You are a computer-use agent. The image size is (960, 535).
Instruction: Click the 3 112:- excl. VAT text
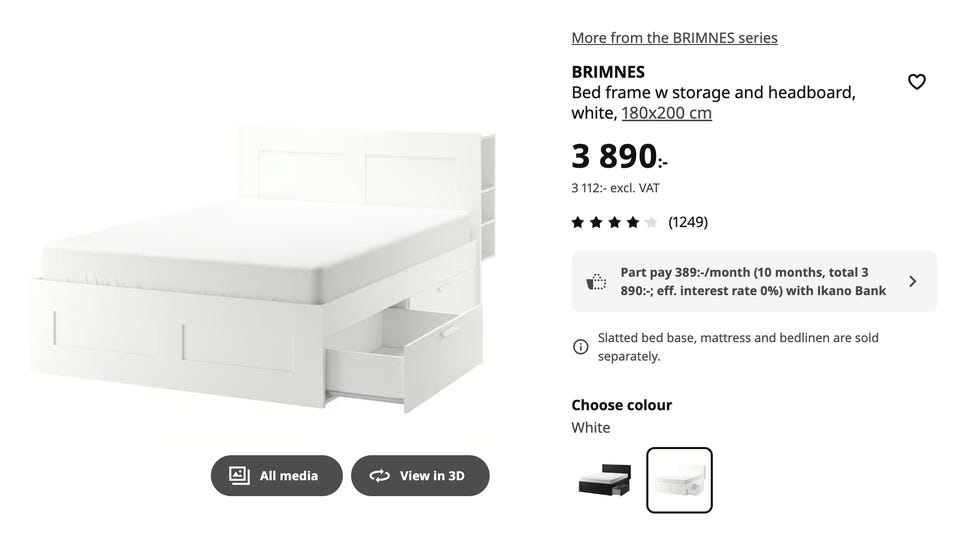(x=615, y=188)
